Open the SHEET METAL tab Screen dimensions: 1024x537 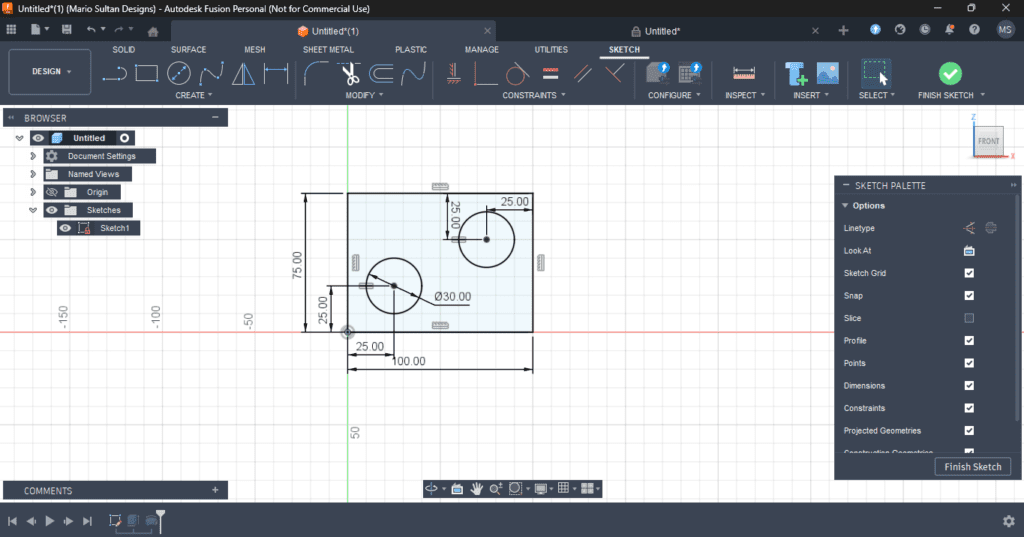328,49
